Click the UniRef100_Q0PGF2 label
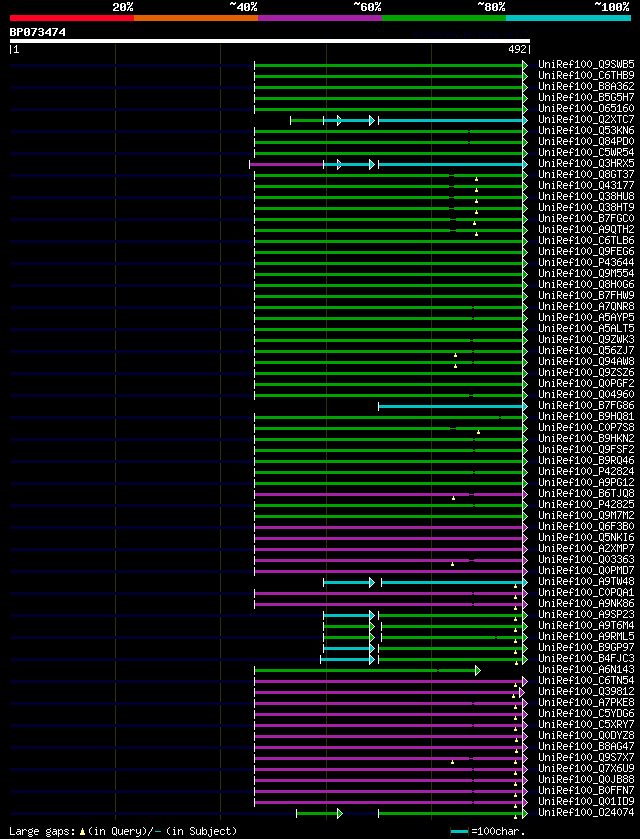Viewport: 640px width, 839px height. point(586,384)
